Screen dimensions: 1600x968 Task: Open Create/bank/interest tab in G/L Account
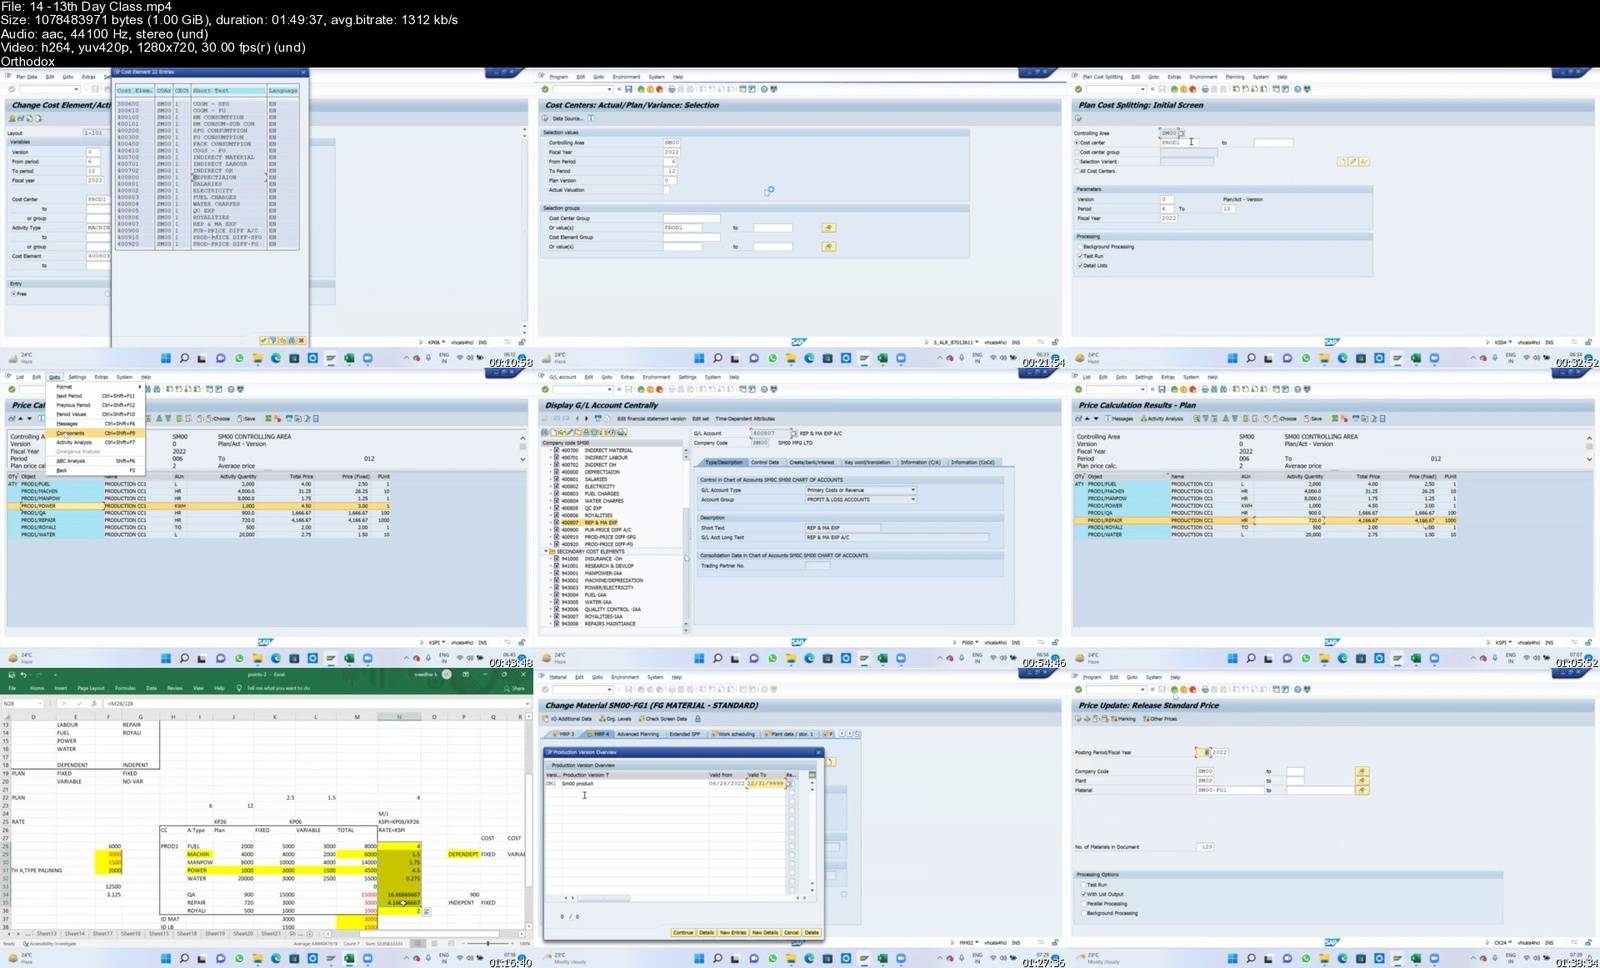pos(812,462)
